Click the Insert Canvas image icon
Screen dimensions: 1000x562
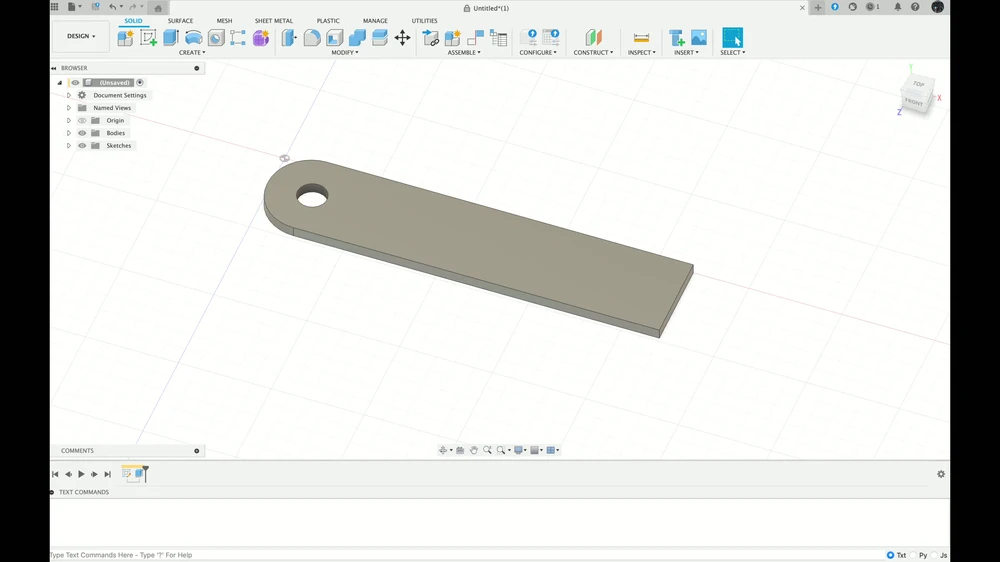click(699, 38)
